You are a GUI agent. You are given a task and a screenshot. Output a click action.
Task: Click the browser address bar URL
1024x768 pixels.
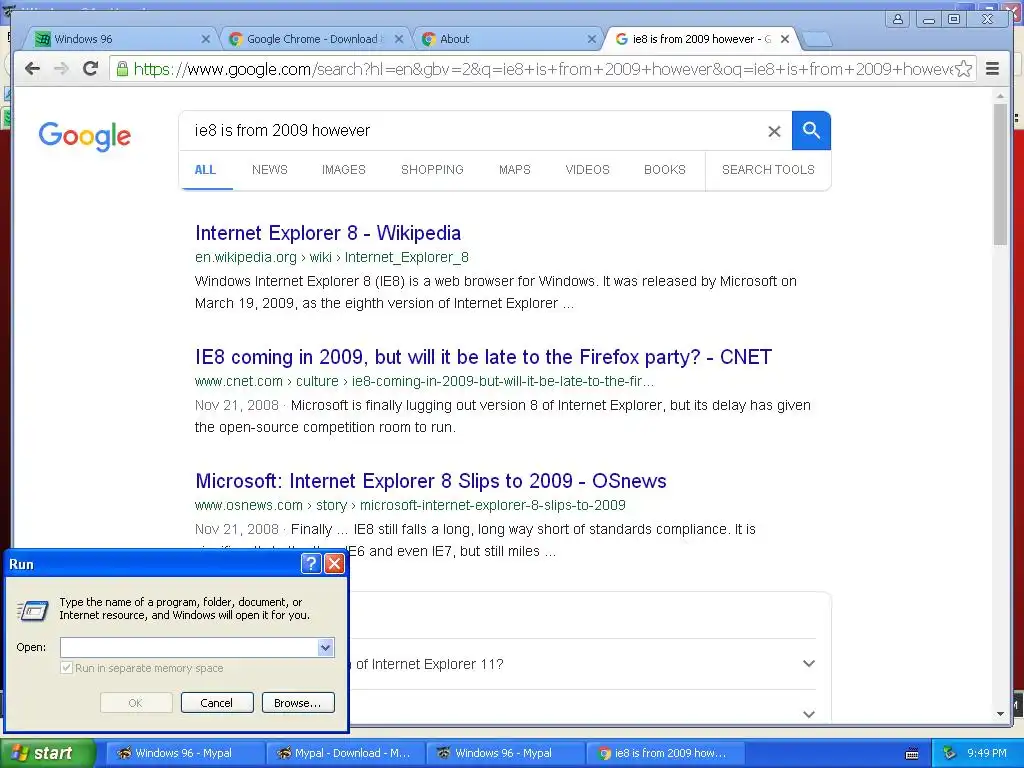[x=542, y=69]
